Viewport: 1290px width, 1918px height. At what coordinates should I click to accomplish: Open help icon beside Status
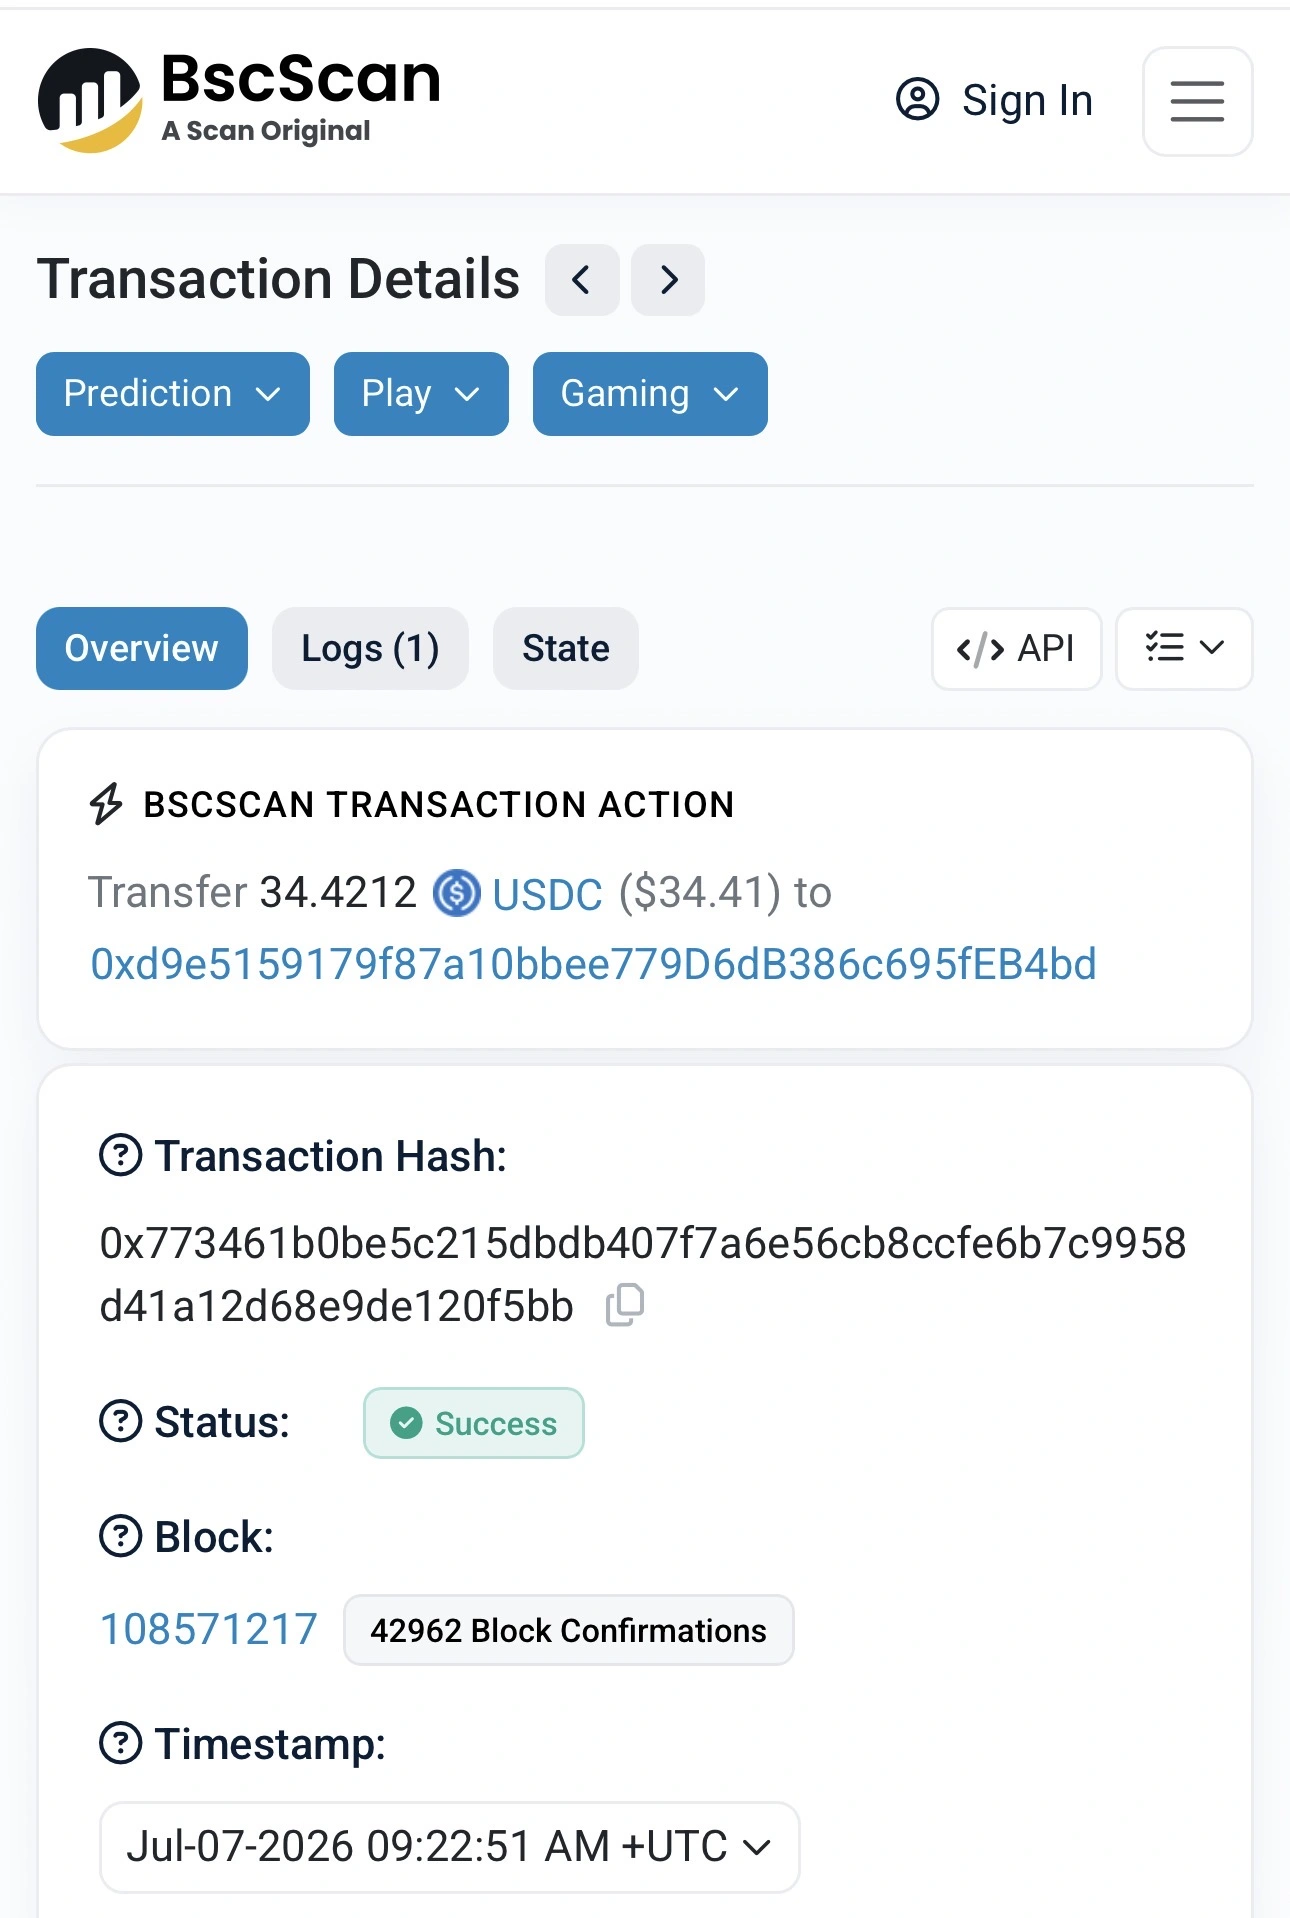click(121, 1421)
